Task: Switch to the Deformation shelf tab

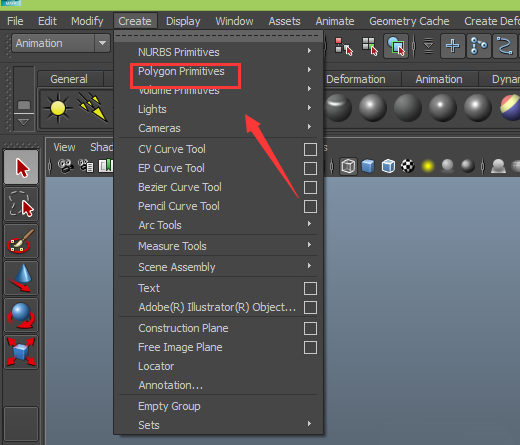Action: pos(356,79)
